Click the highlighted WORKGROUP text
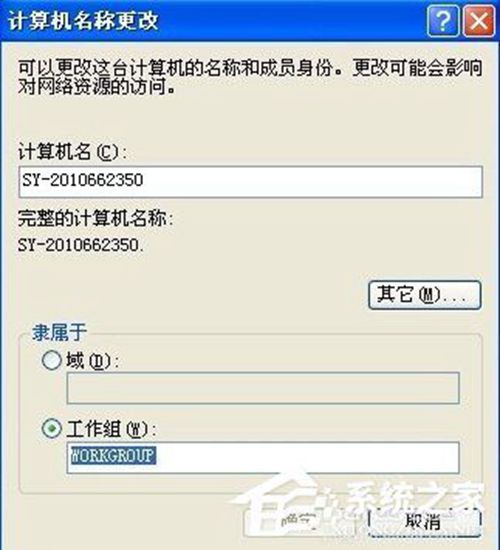This screenshot has width=500, height=550. point(113,455)
